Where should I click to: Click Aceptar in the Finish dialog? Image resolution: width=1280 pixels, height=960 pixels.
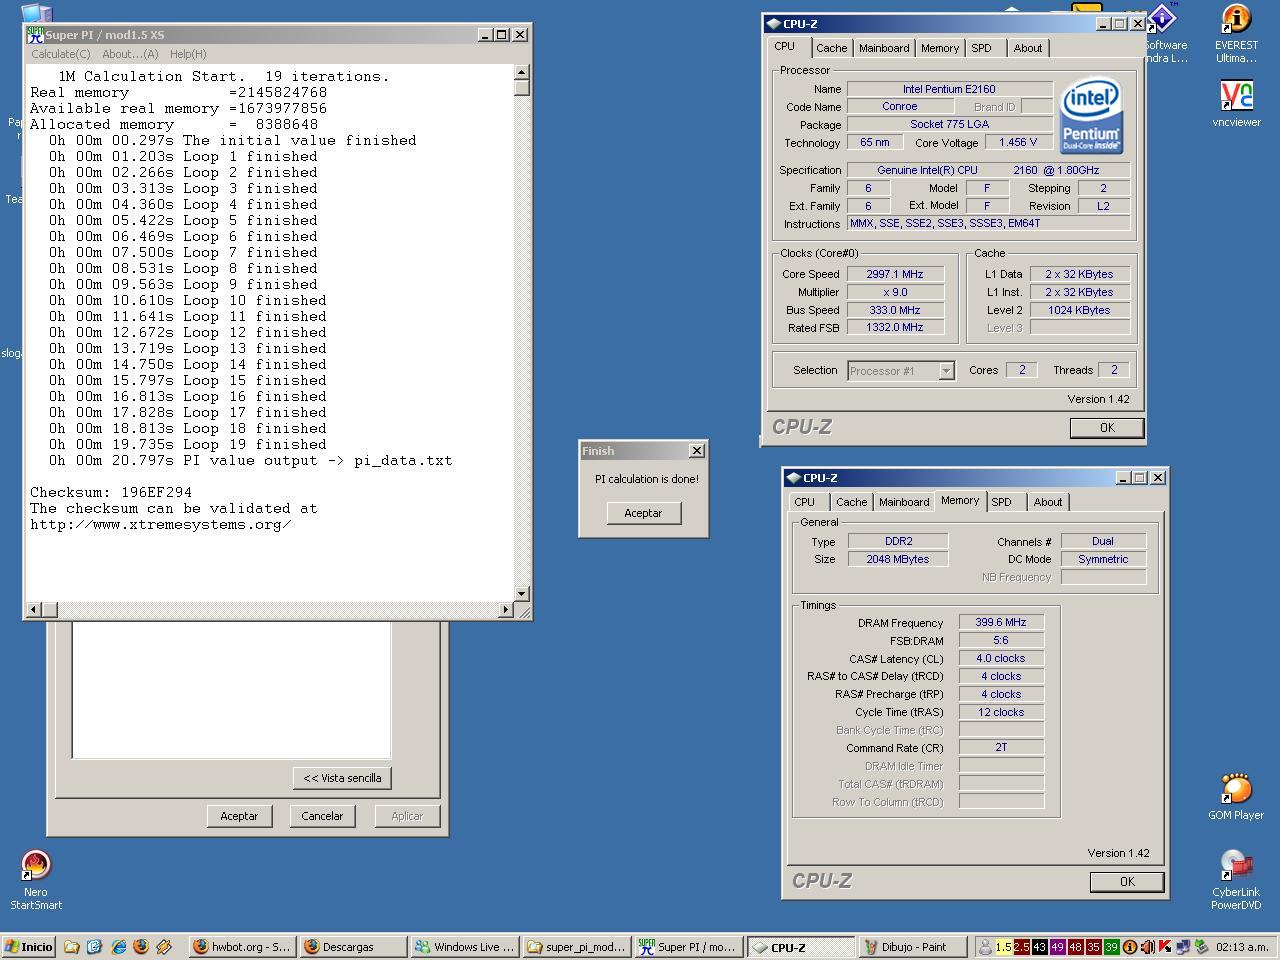643,513
